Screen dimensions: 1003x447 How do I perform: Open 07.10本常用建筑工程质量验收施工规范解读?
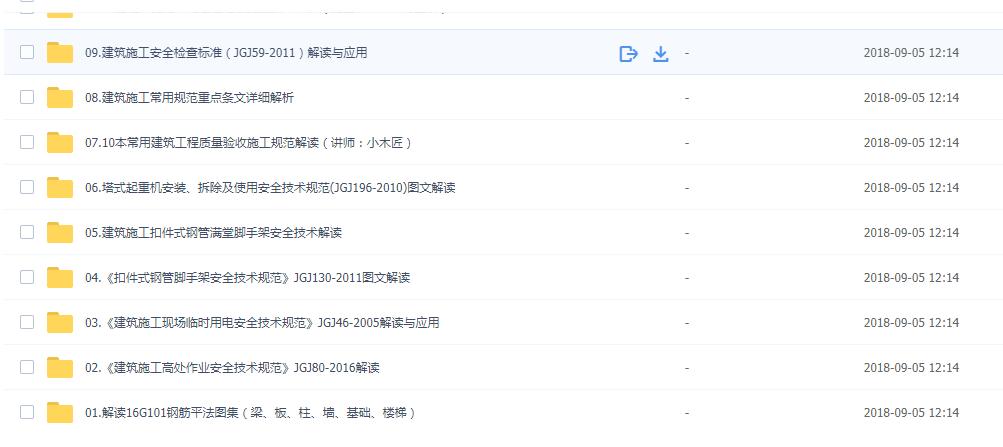(248, 143)
